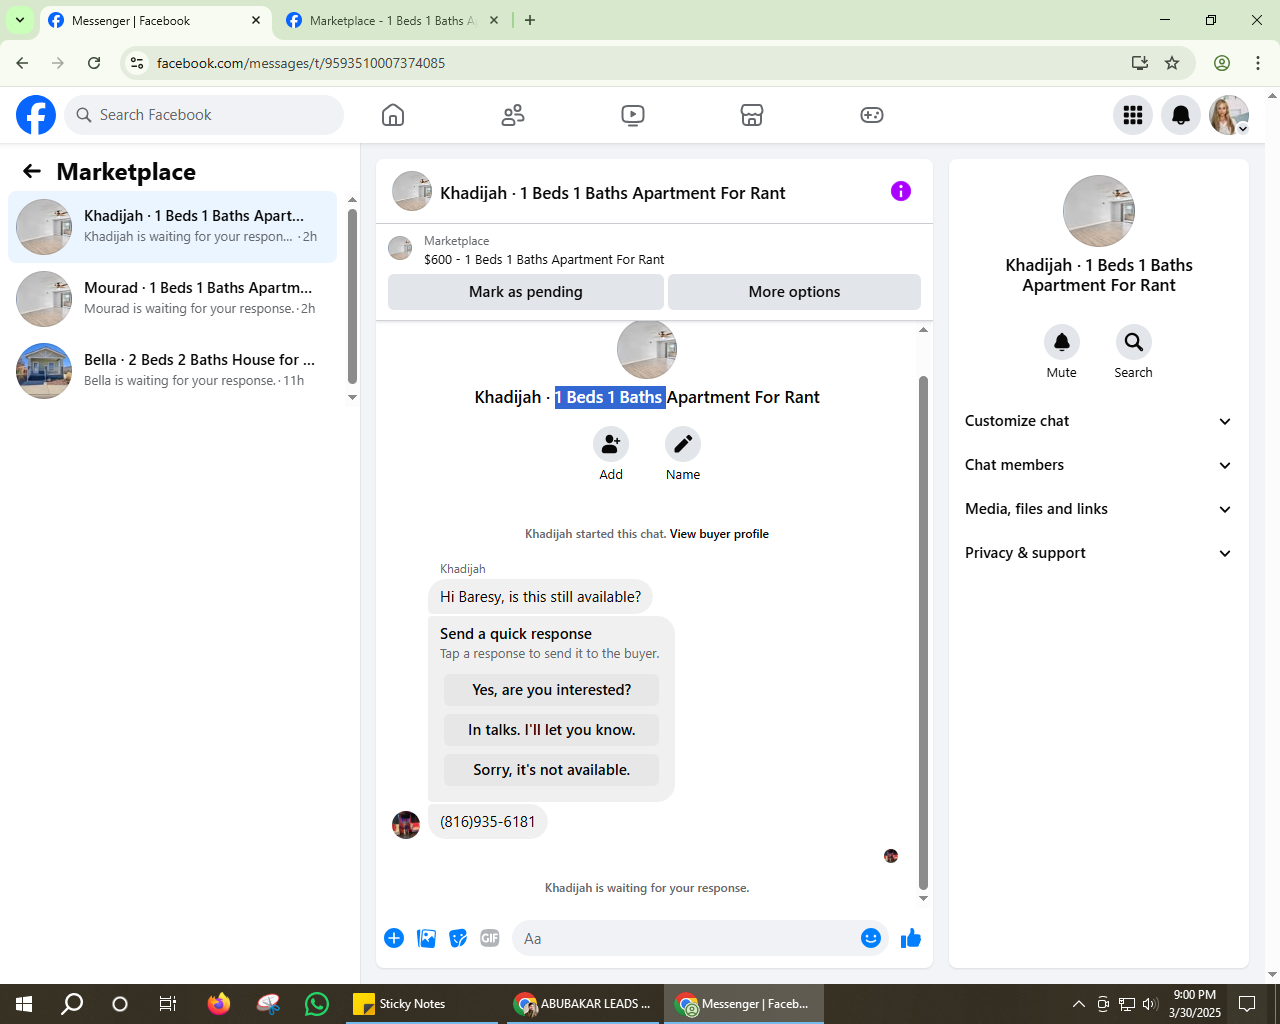The width and height of the screenshot is (1280, 1024).
Task: Click the browser address bar URL
Action: (301, 63)
